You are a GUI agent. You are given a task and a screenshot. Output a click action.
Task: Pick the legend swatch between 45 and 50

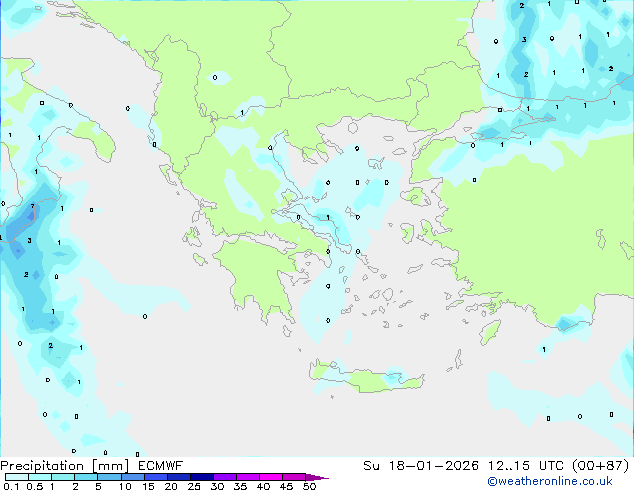(294, 477)
